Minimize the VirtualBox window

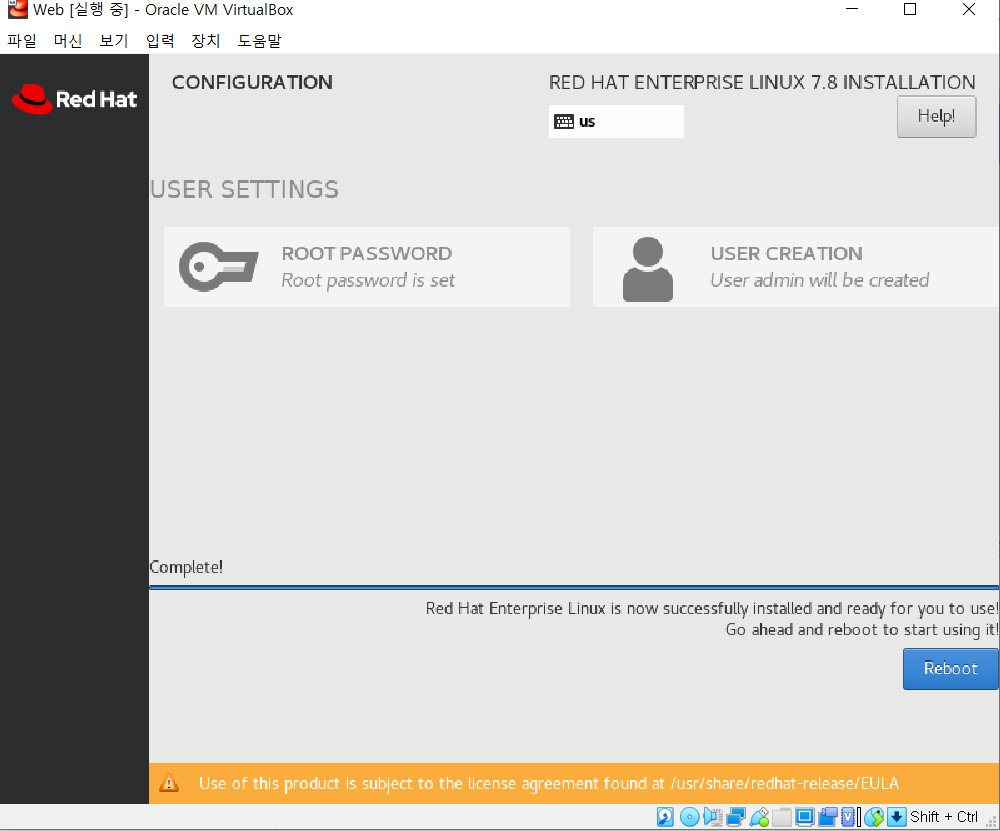852,10
